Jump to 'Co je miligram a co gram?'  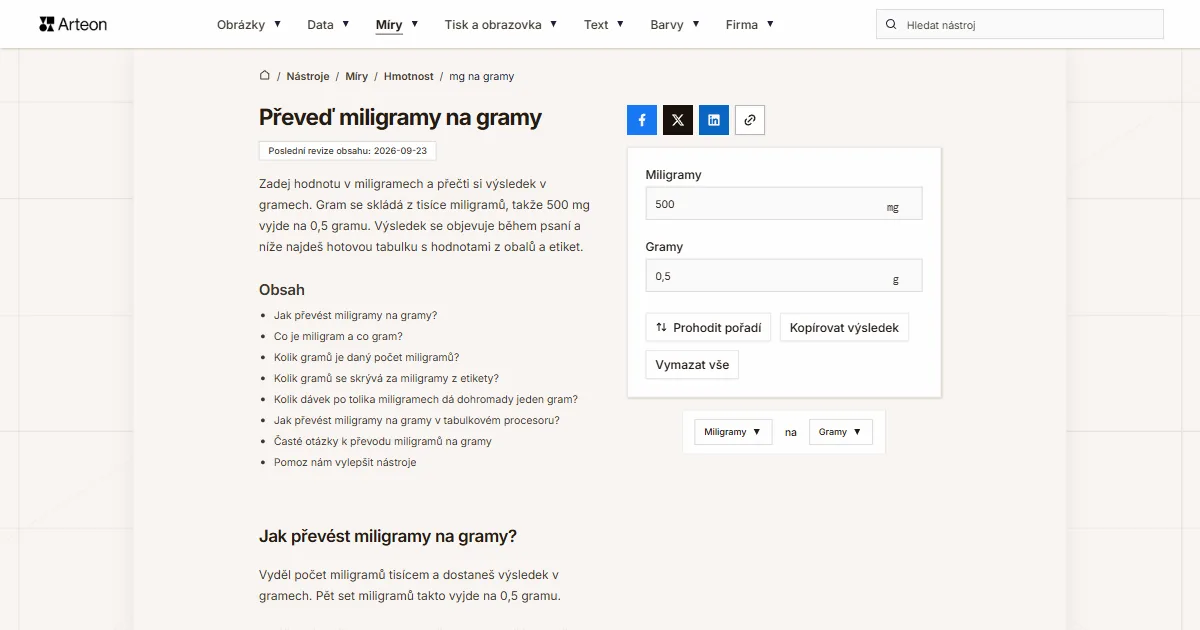coord(338,336)
